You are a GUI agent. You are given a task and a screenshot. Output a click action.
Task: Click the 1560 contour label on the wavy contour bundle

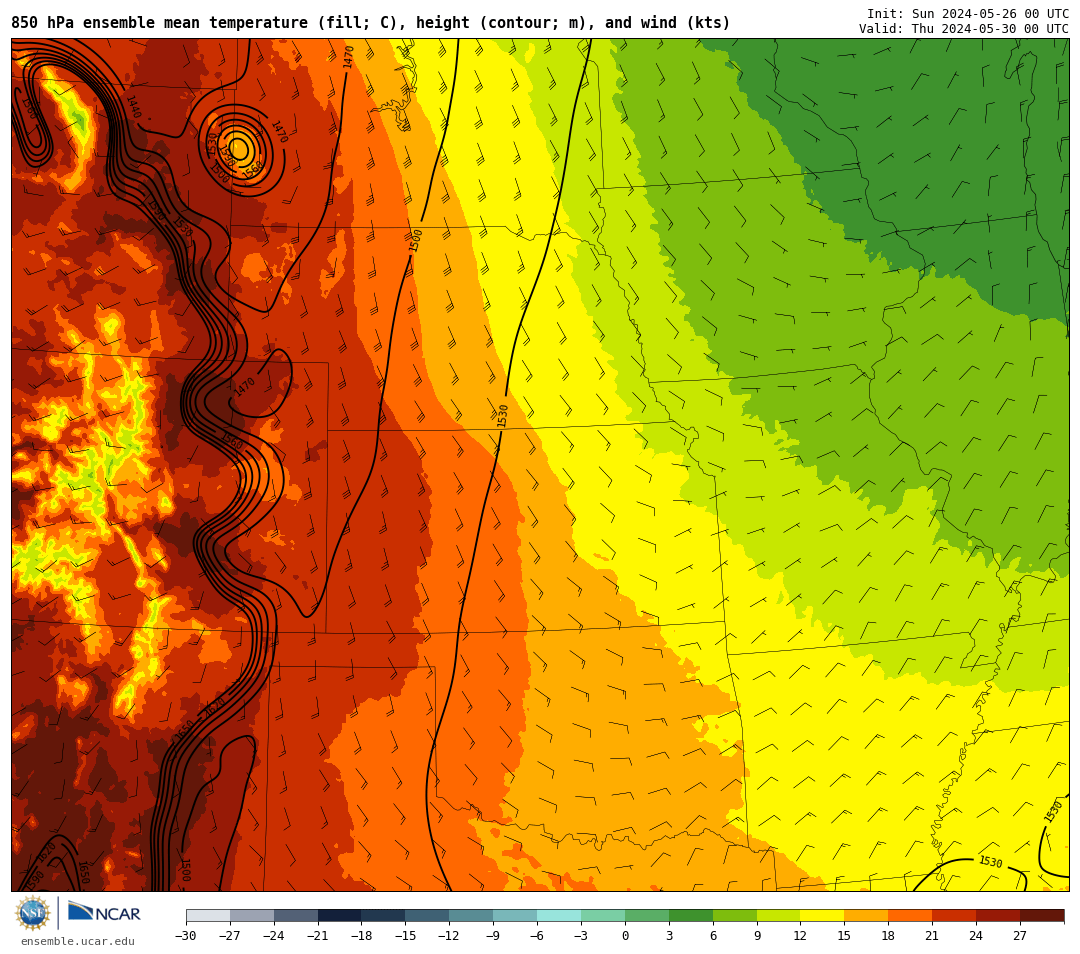point(231,440)
